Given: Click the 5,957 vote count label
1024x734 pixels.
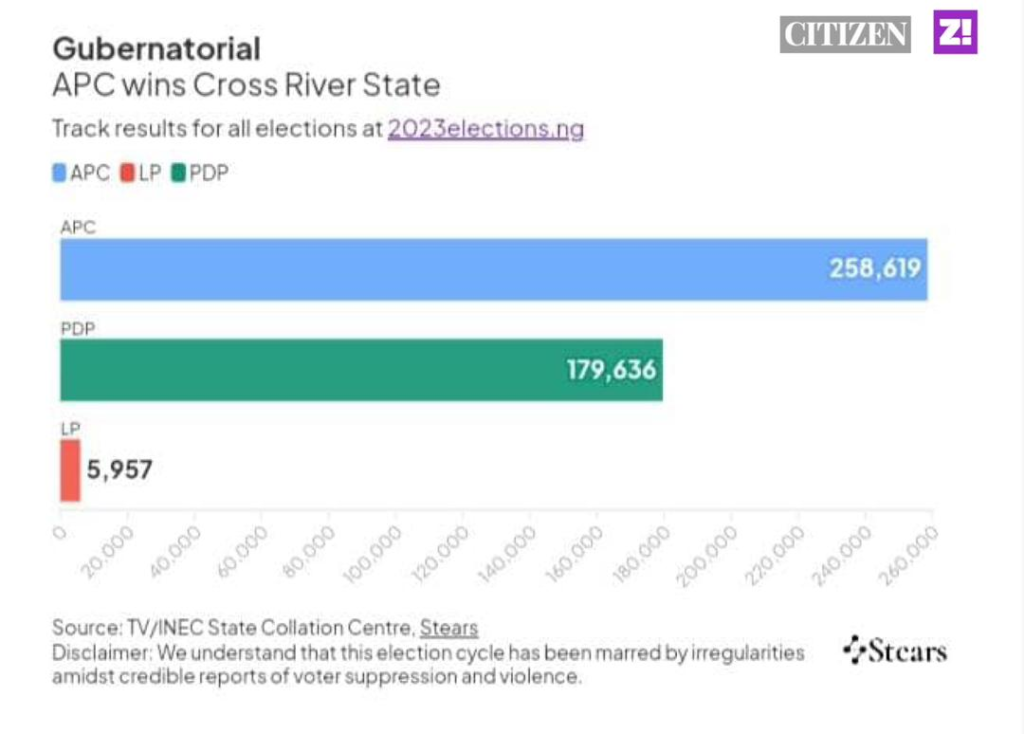Looking at the screenshot, I should coord(120,469).
